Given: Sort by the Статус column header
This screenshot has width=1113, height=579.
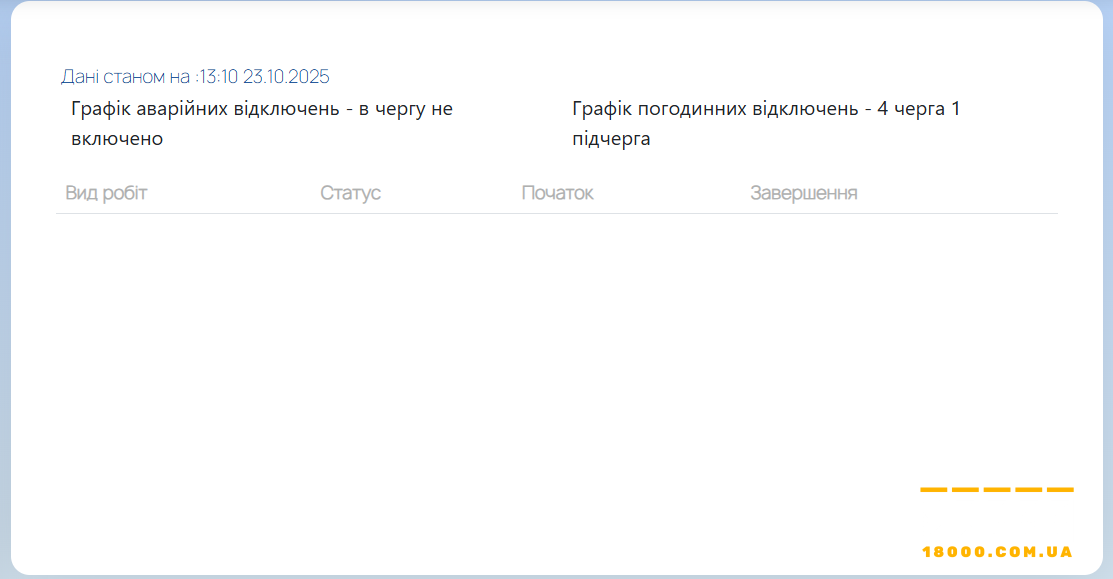Looking at the screenshot, I should click(x=350, y=193).
